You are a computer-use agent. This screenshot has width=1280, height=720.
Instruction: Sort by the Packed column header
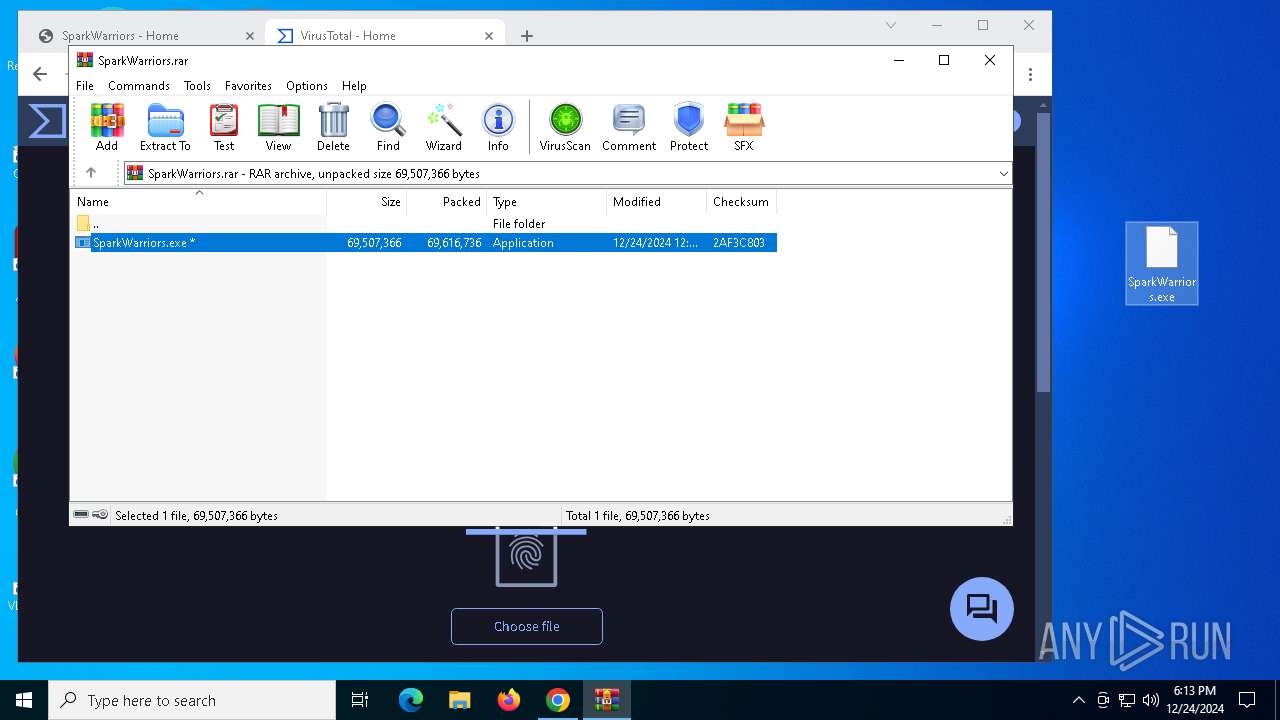click(x=446, y=202)
